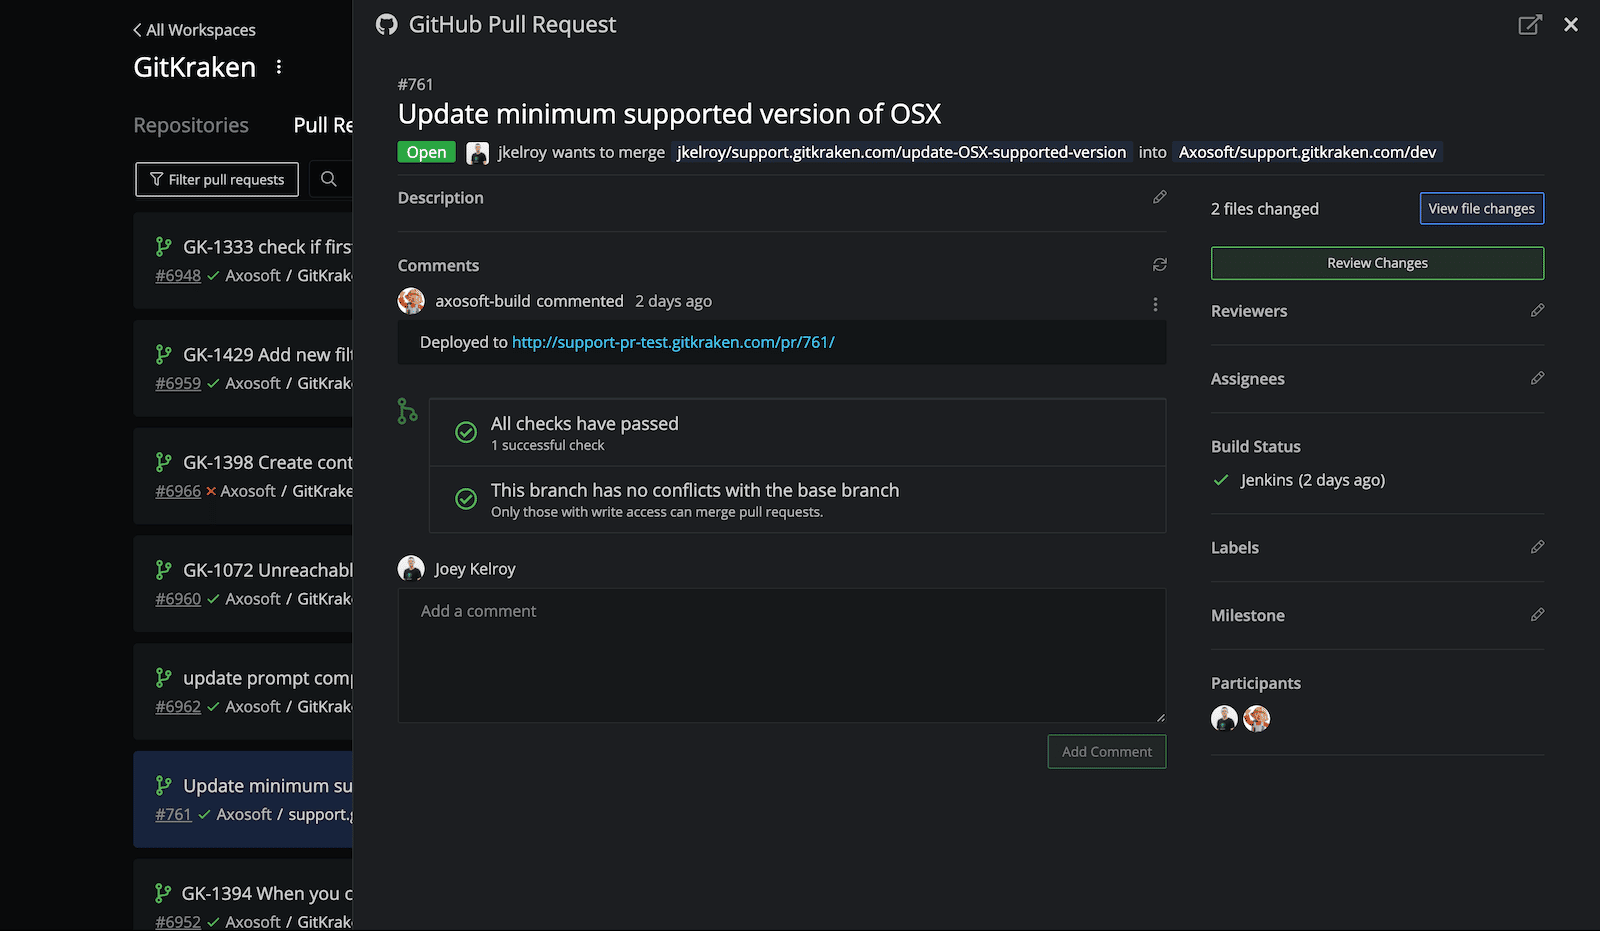Open Filter pull requests dropdown
The image size is (1600, 931).
click(x=217, y=180)
